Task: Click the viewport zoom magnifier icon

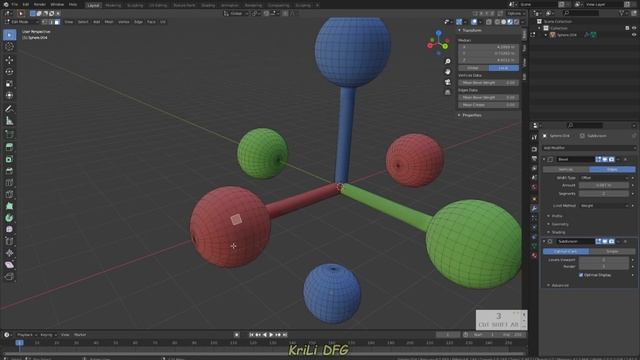Action: [x=448, y=61]
